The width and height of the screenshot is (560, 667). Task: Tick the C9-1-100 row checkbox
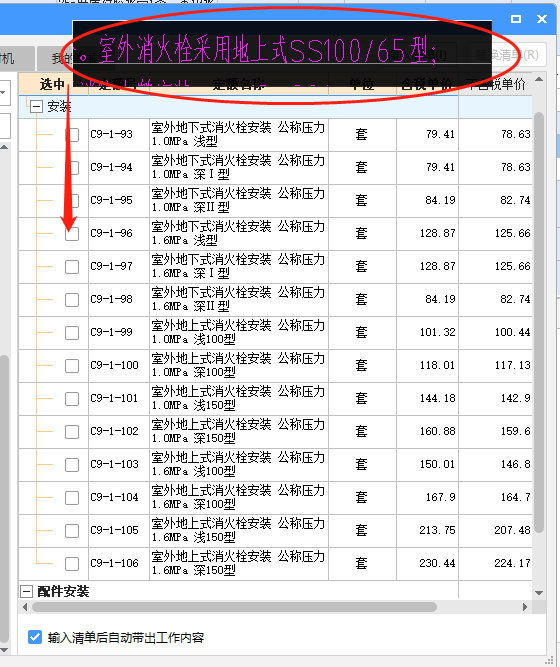(72, 365)
